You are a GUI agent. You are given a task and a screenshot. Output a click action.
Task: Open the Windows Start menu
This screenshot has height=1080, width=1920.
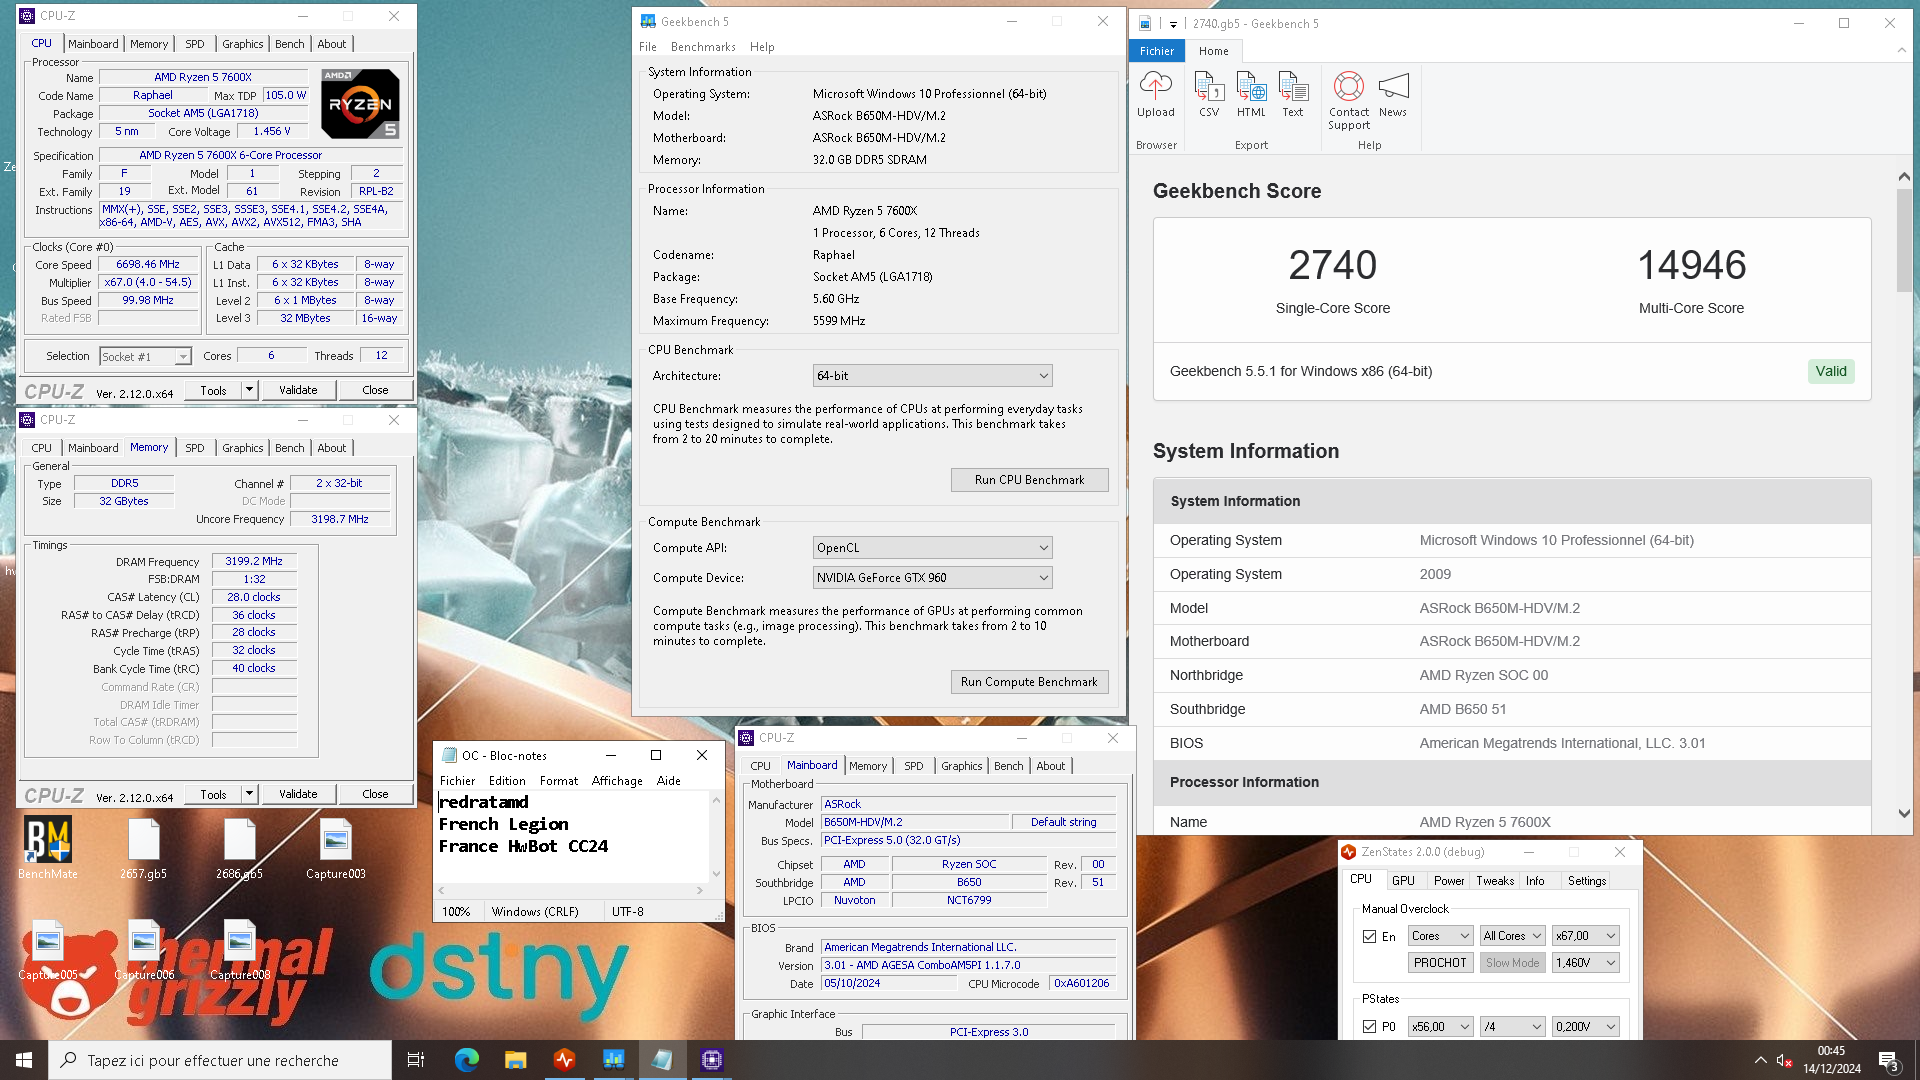click(24, 1060)
